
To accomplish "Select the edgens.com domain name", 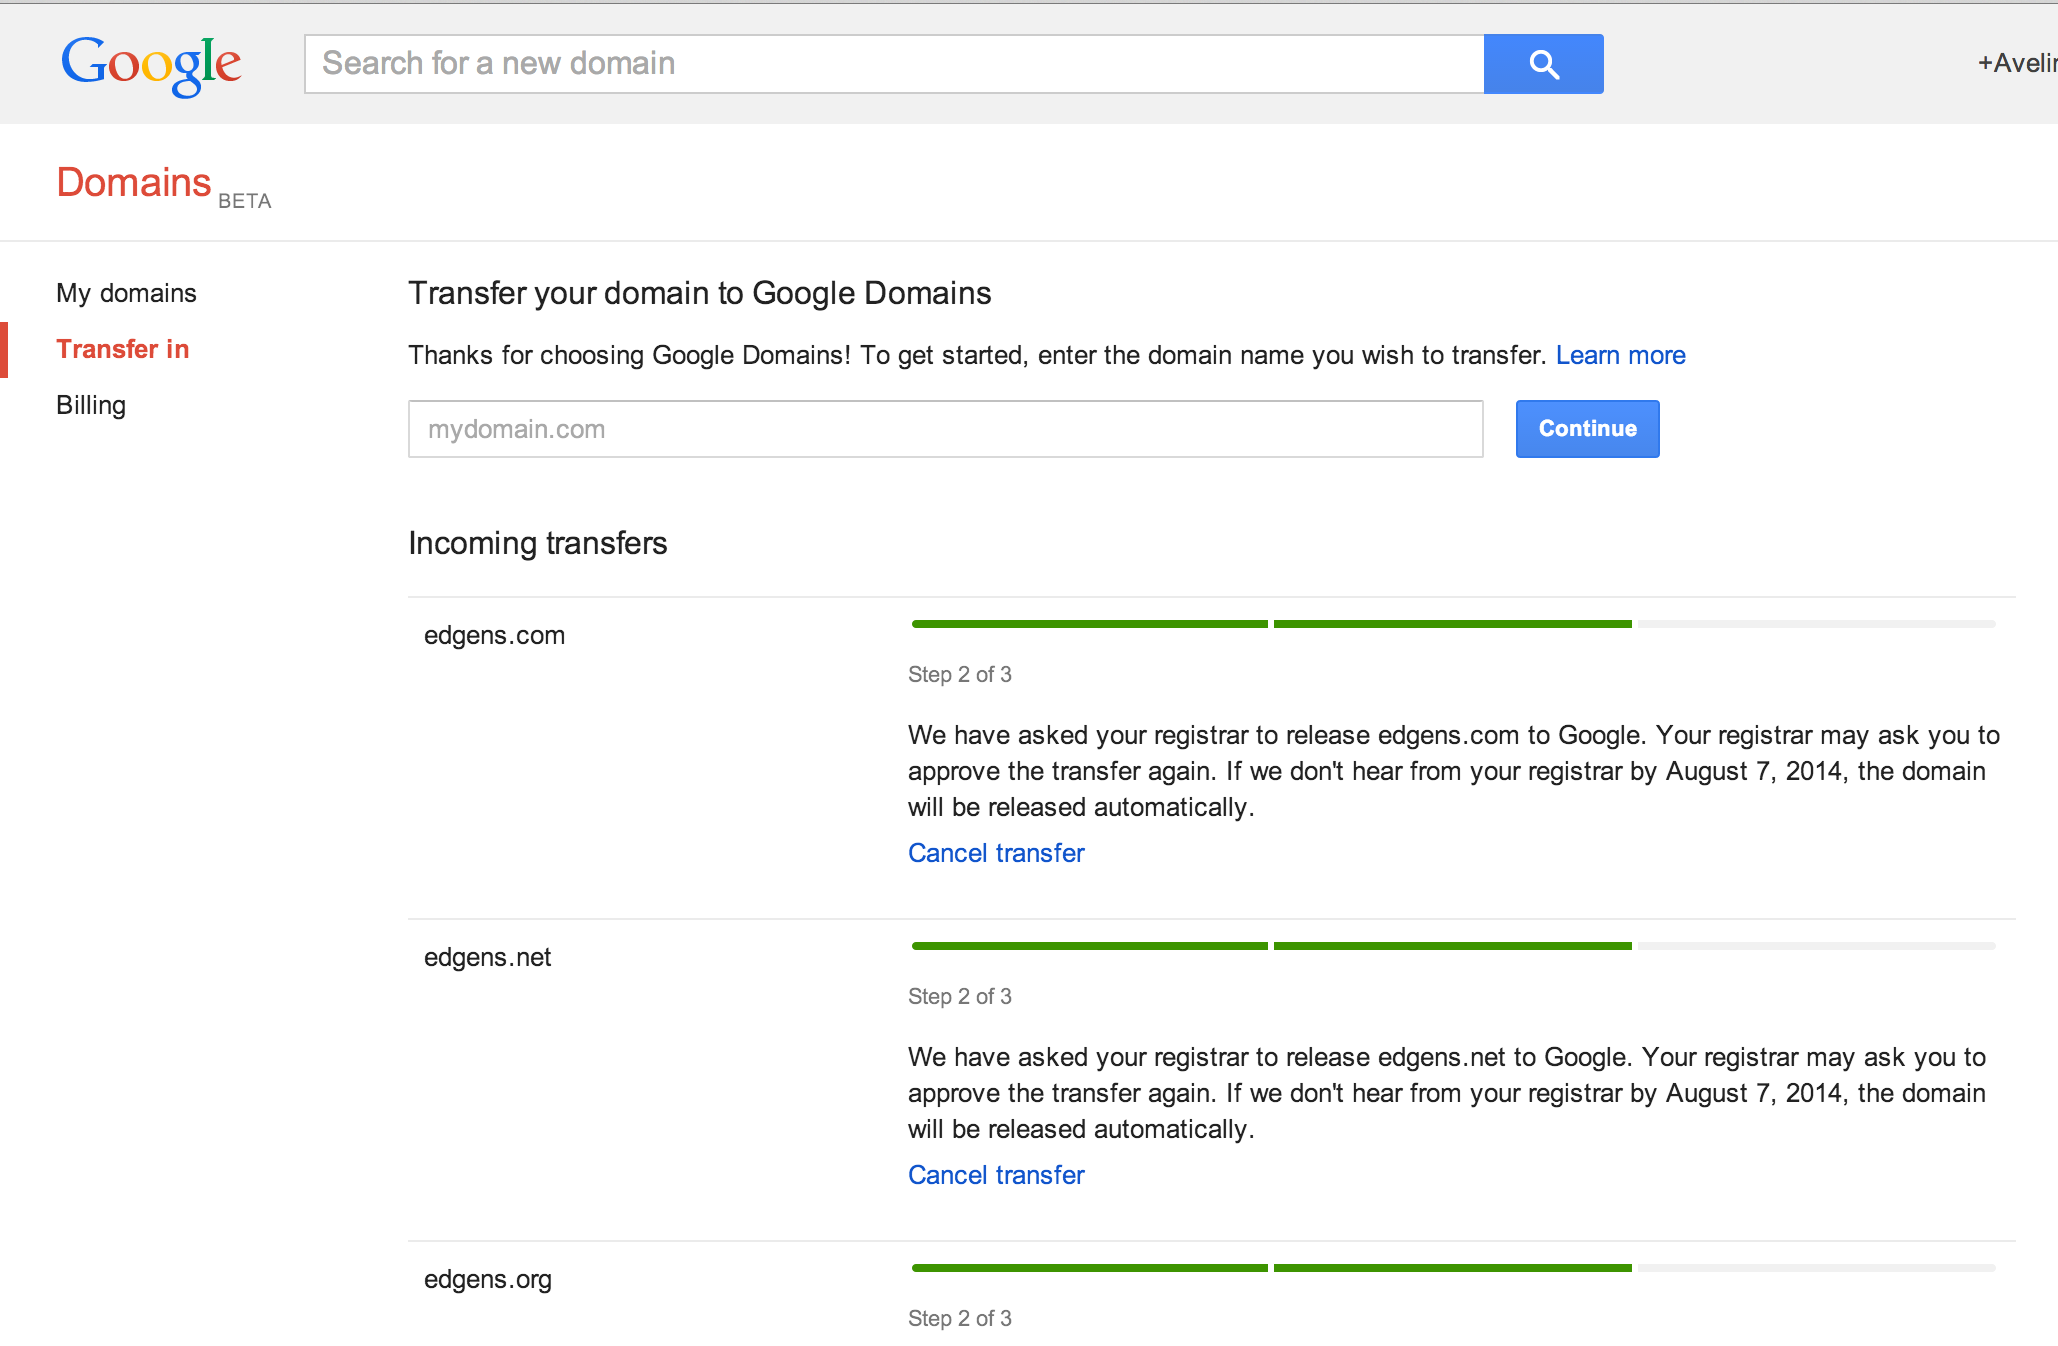I will point(494,636).
